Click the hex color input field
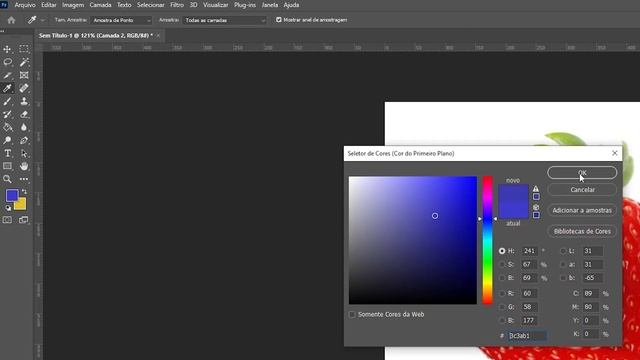This screenshot has width=640, height=360. point(527,336)
